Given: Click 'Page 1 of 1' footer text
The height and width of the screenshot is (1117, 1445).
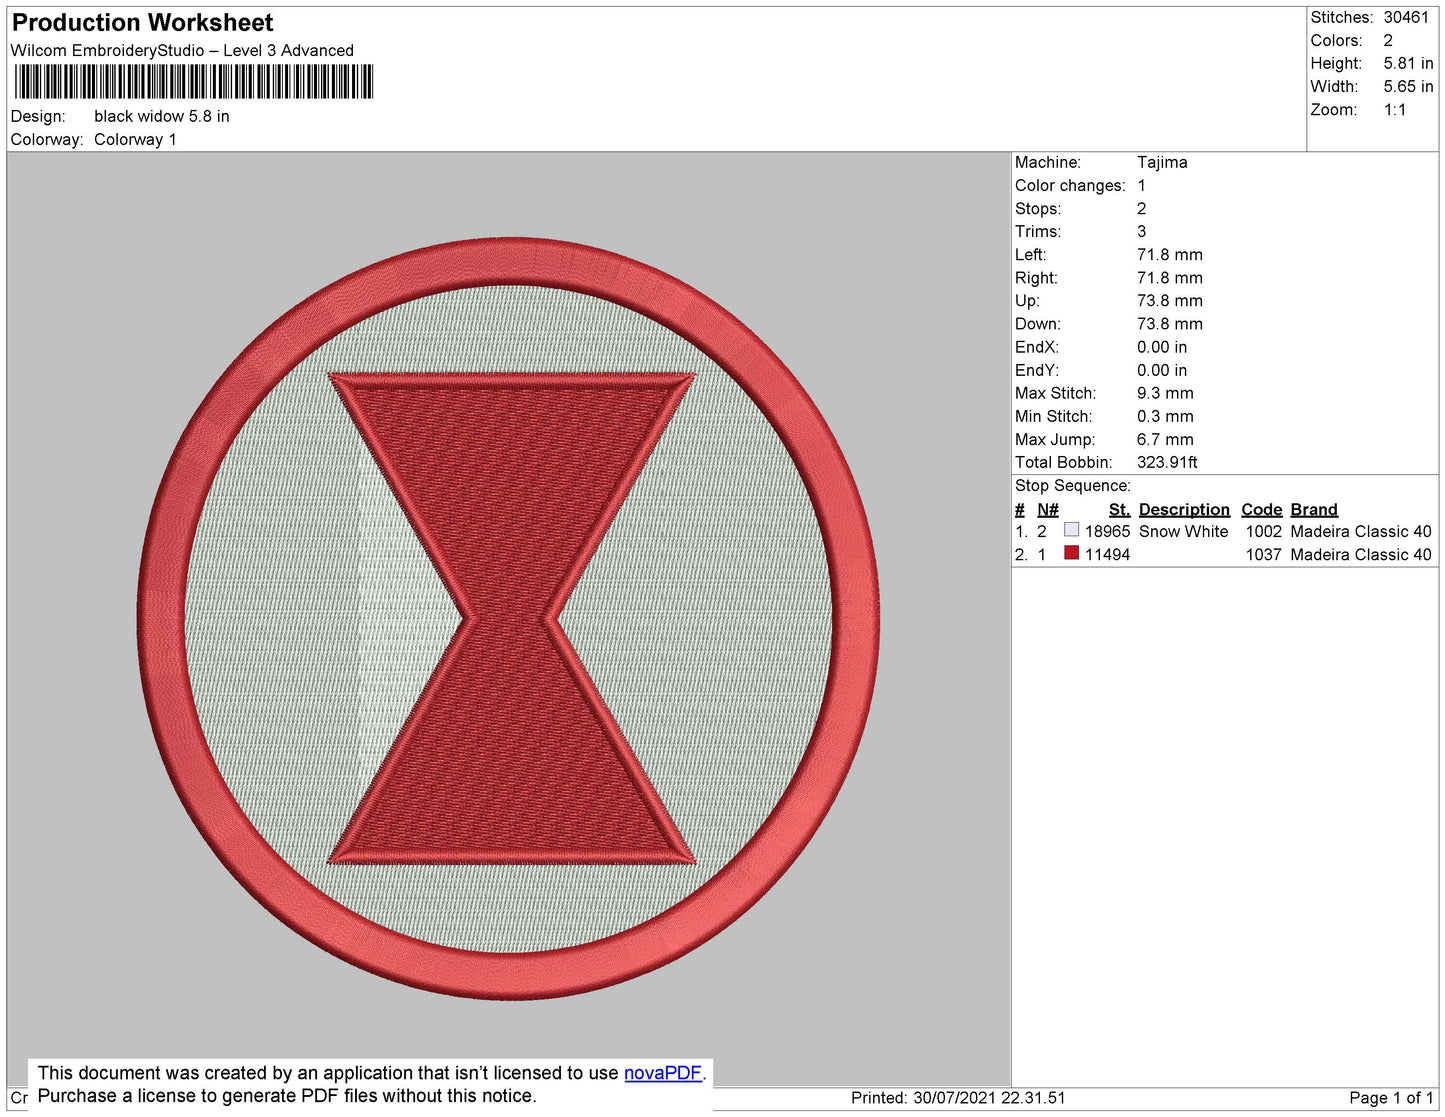Looking at the screenshot, I should tap(1391, 1098).
